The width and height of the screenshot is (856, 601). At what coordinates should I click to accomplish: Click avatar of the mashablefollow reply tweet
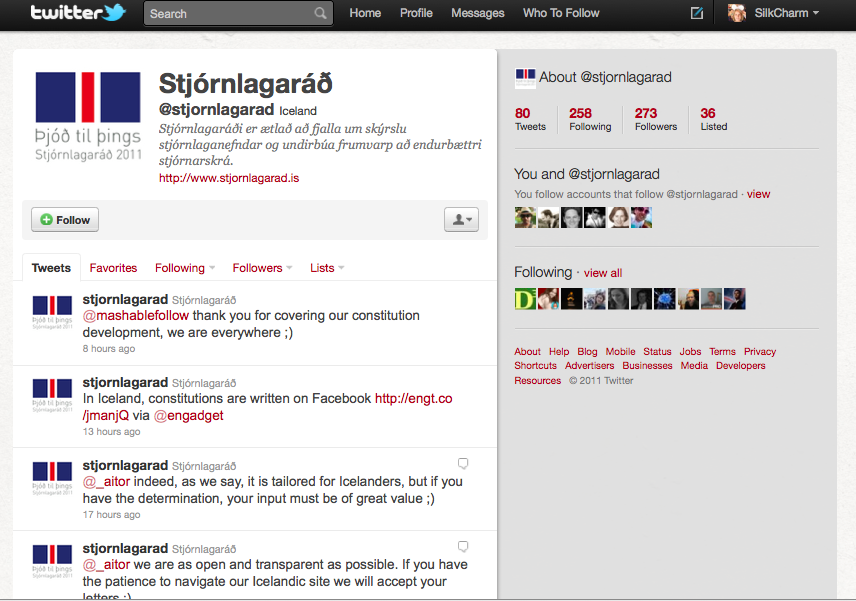point(52,312)
